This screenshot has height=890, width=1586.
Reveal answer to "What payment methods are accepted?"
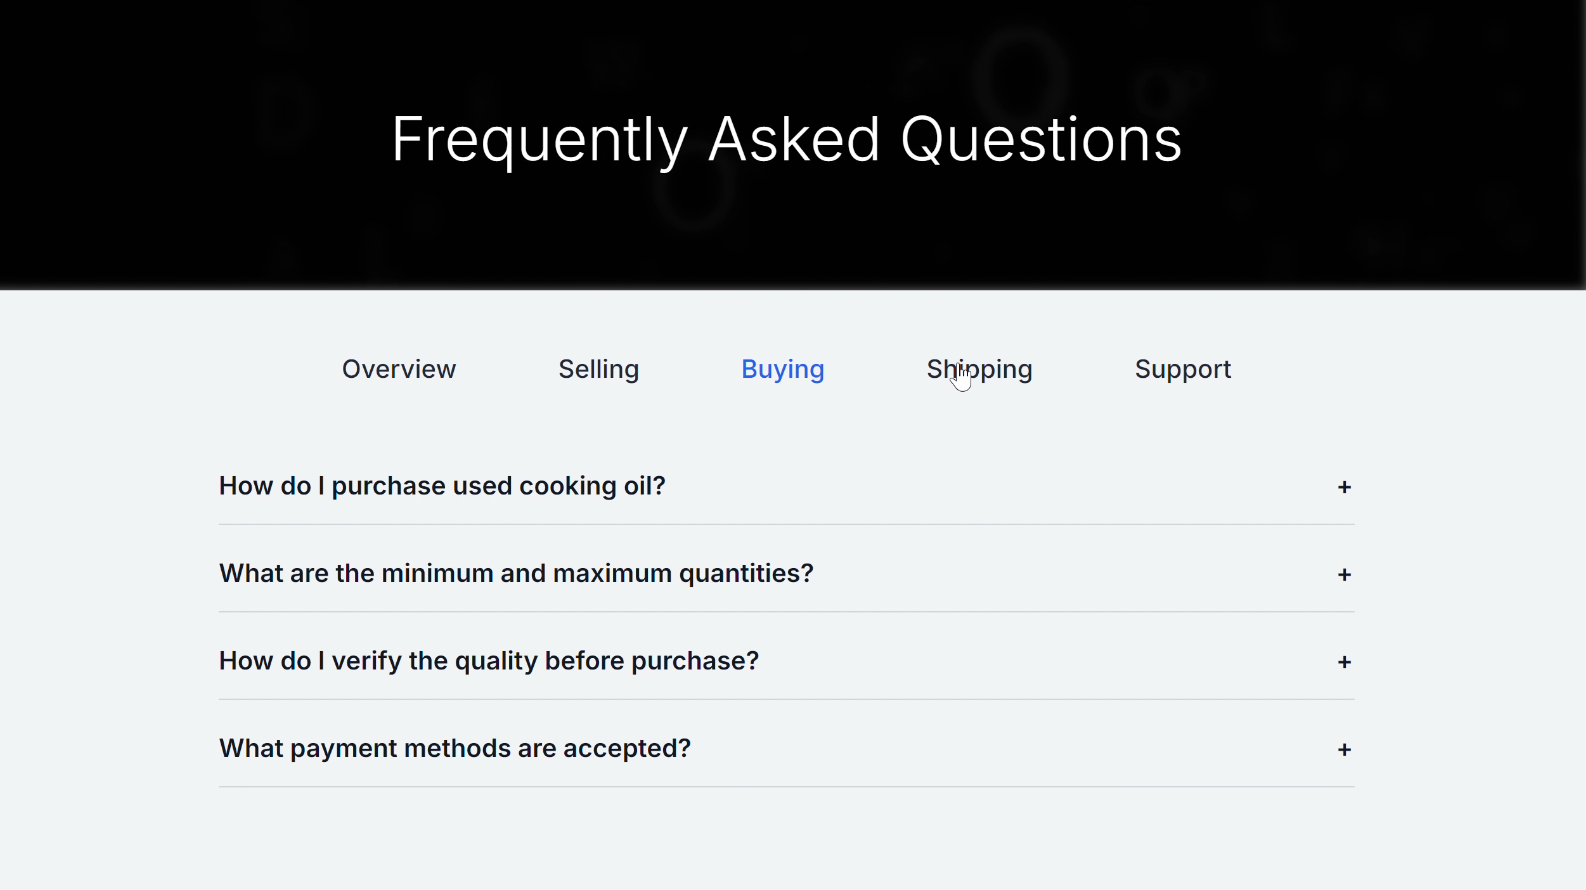tap(455, 748)
